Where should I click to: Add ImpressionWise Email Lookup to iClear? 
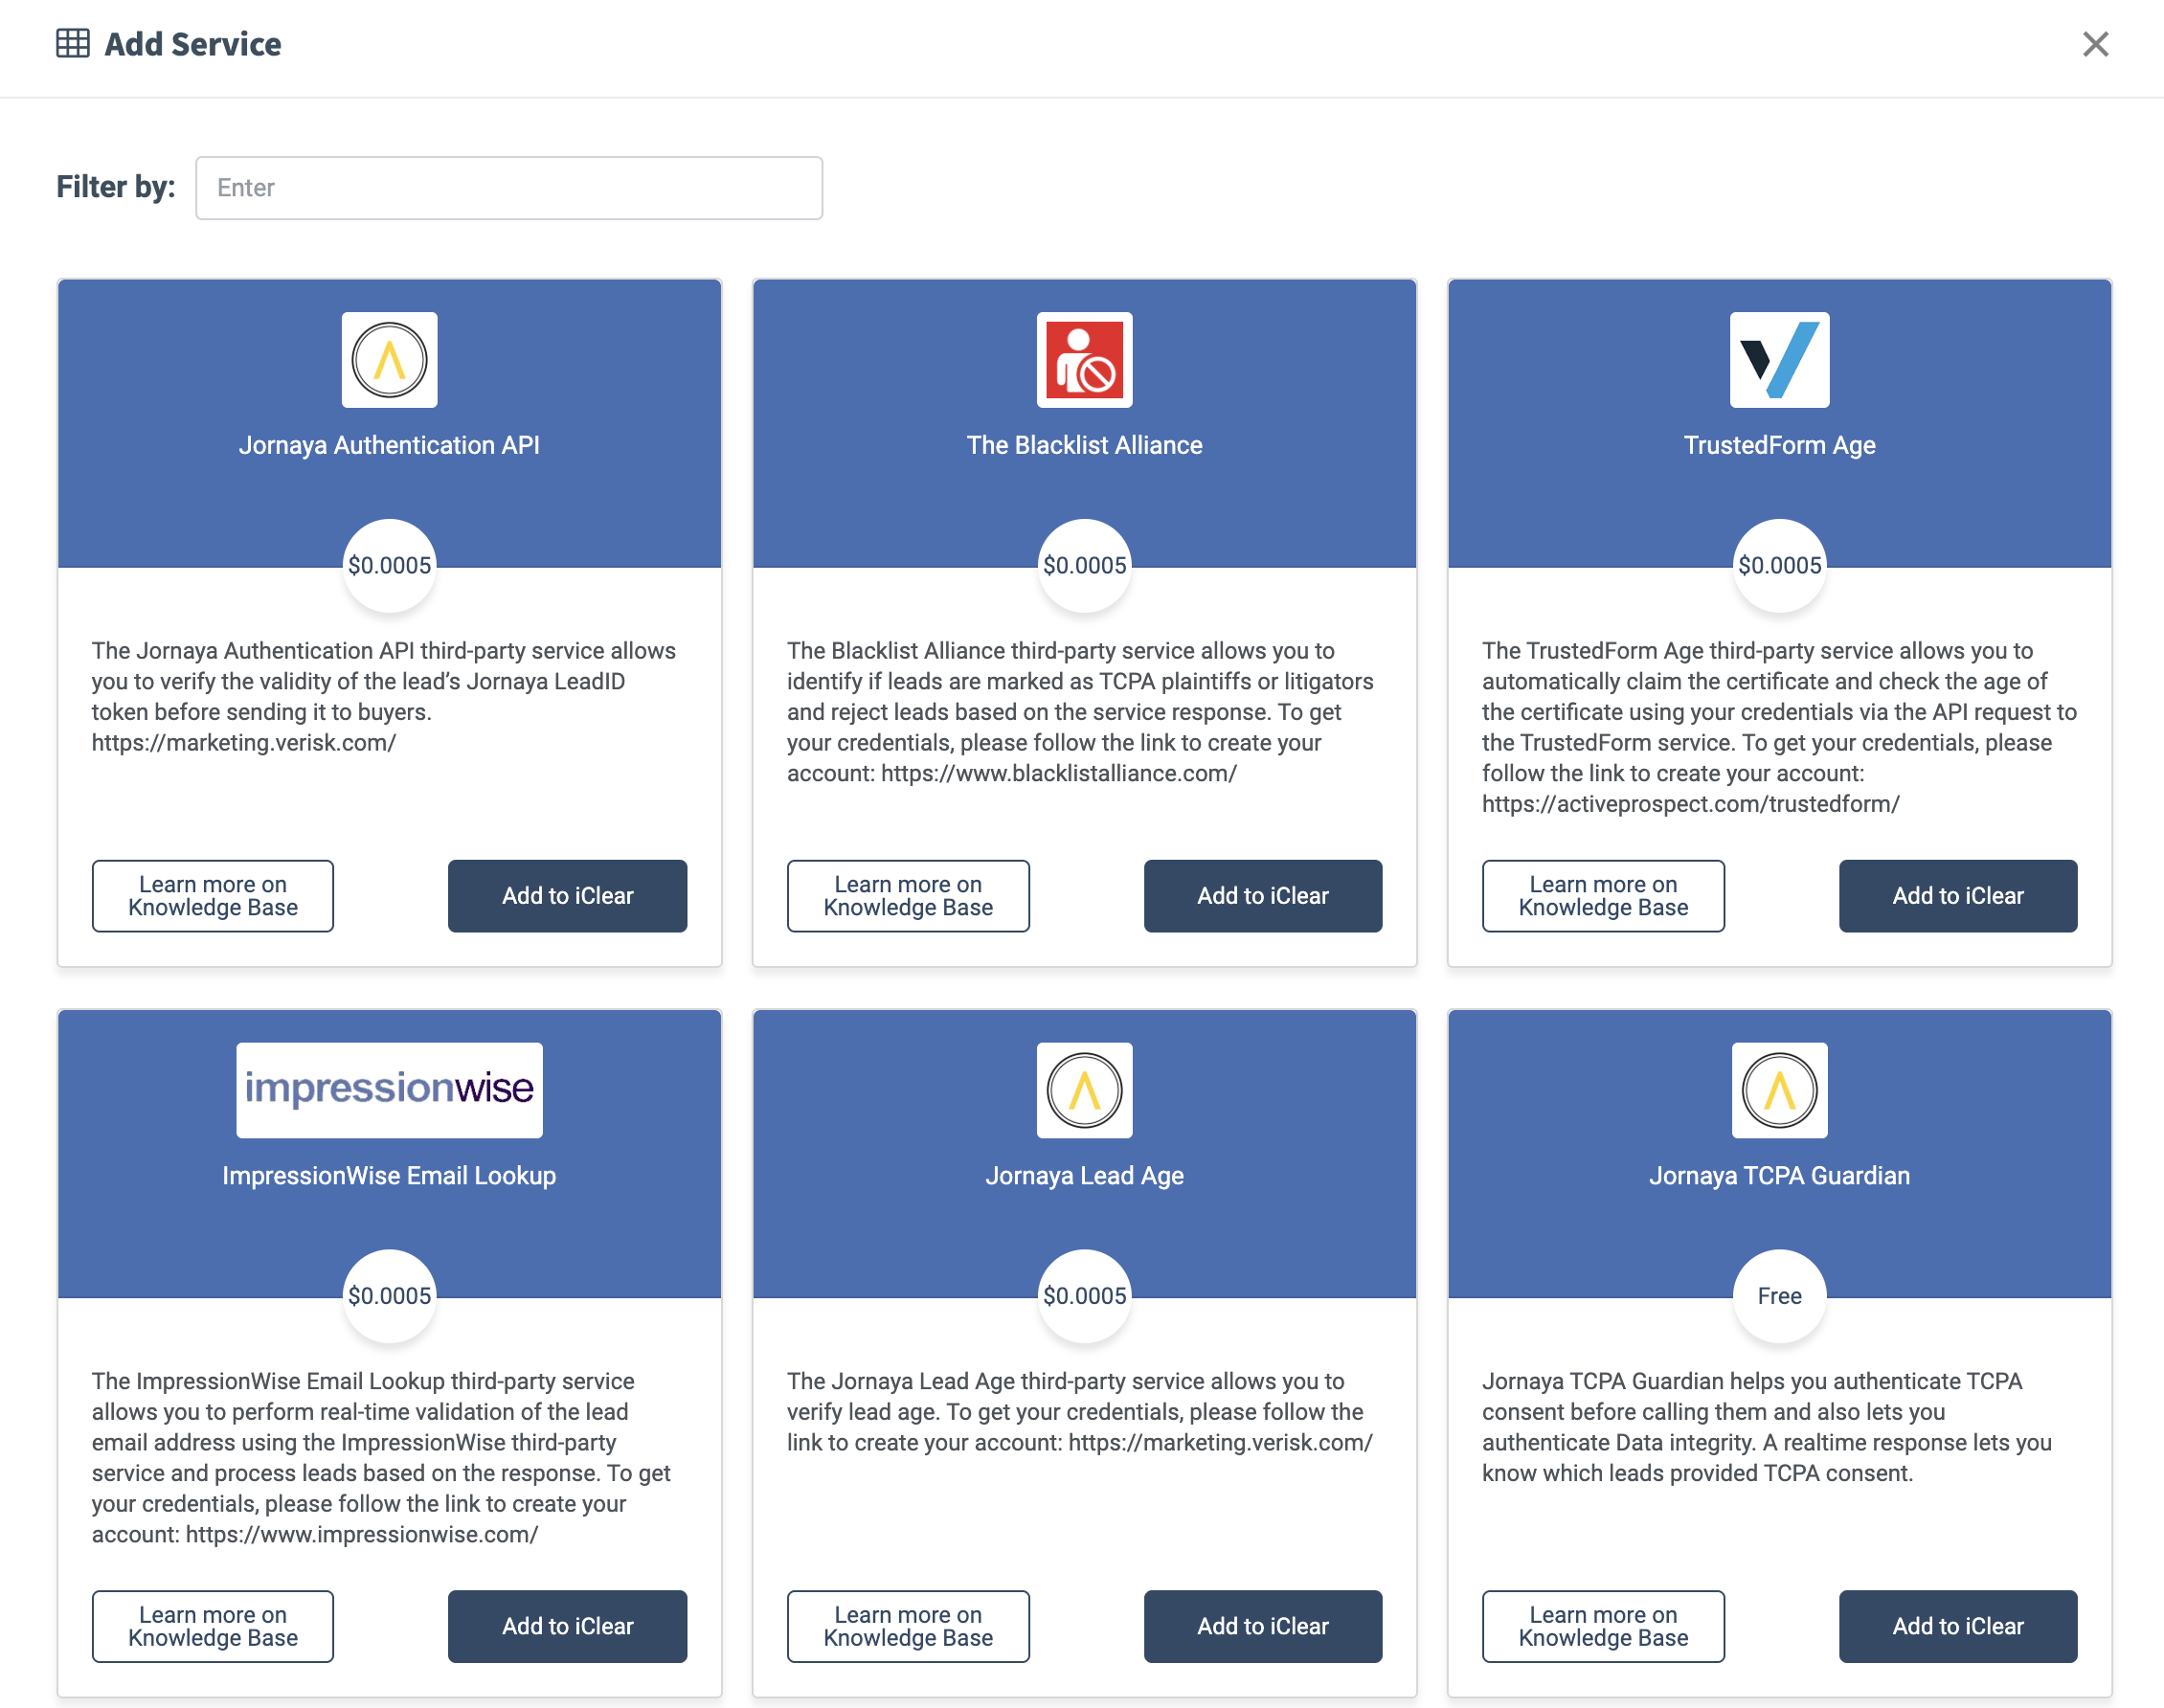point(567,1626)
